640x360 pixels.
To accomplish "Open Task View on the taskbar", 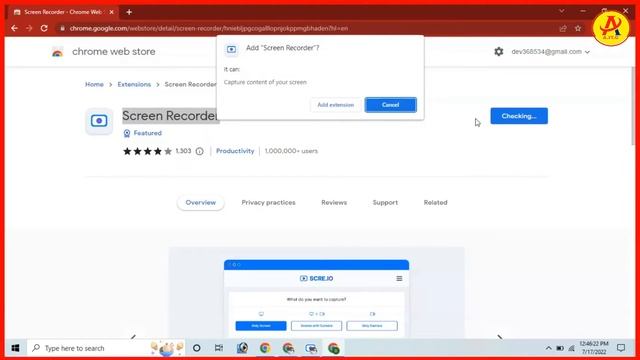I will coord(219,348).
